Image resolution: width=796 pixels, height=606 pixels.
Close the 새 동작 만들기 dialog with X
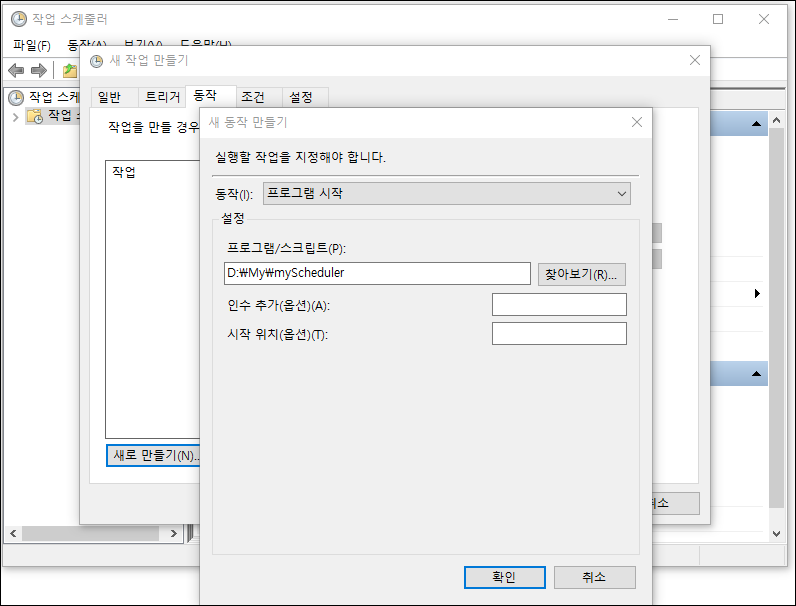point(636,122)
